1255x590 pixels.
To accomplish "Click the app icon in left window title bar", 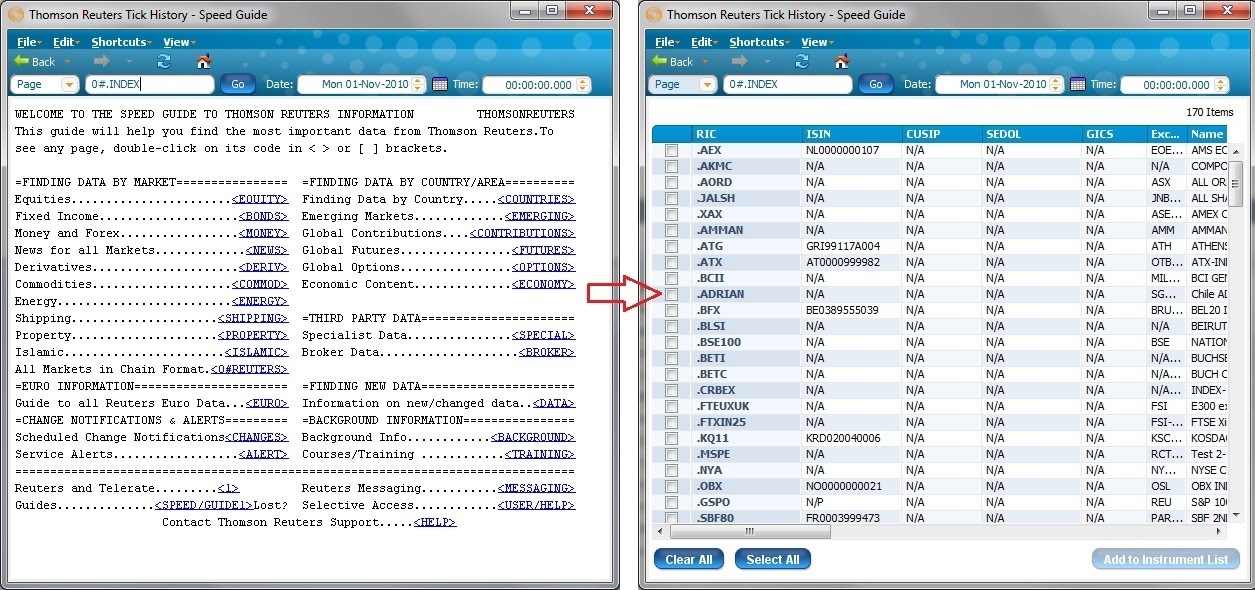I will 16,15.
